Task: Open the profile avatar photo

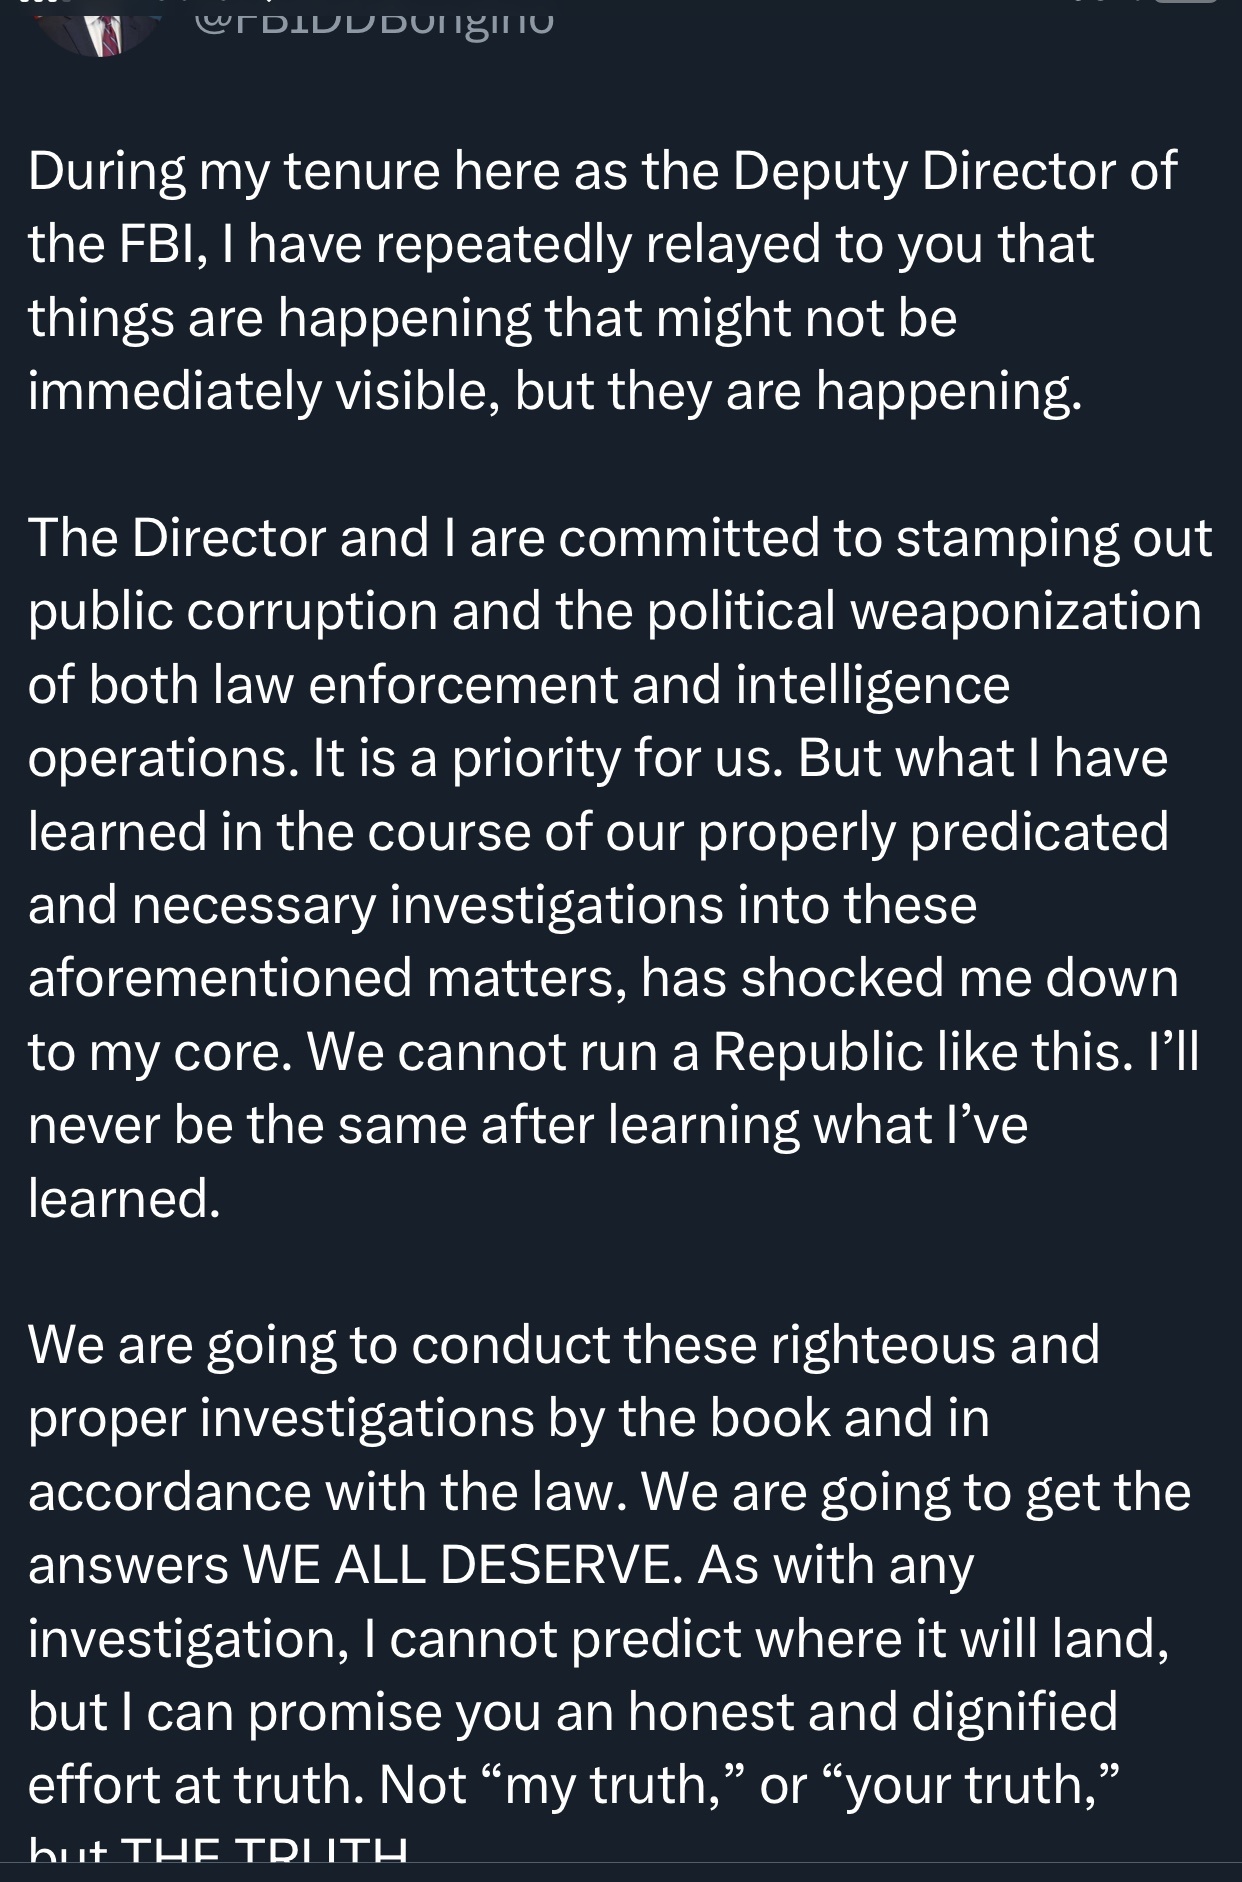Action: coord(98,25)
